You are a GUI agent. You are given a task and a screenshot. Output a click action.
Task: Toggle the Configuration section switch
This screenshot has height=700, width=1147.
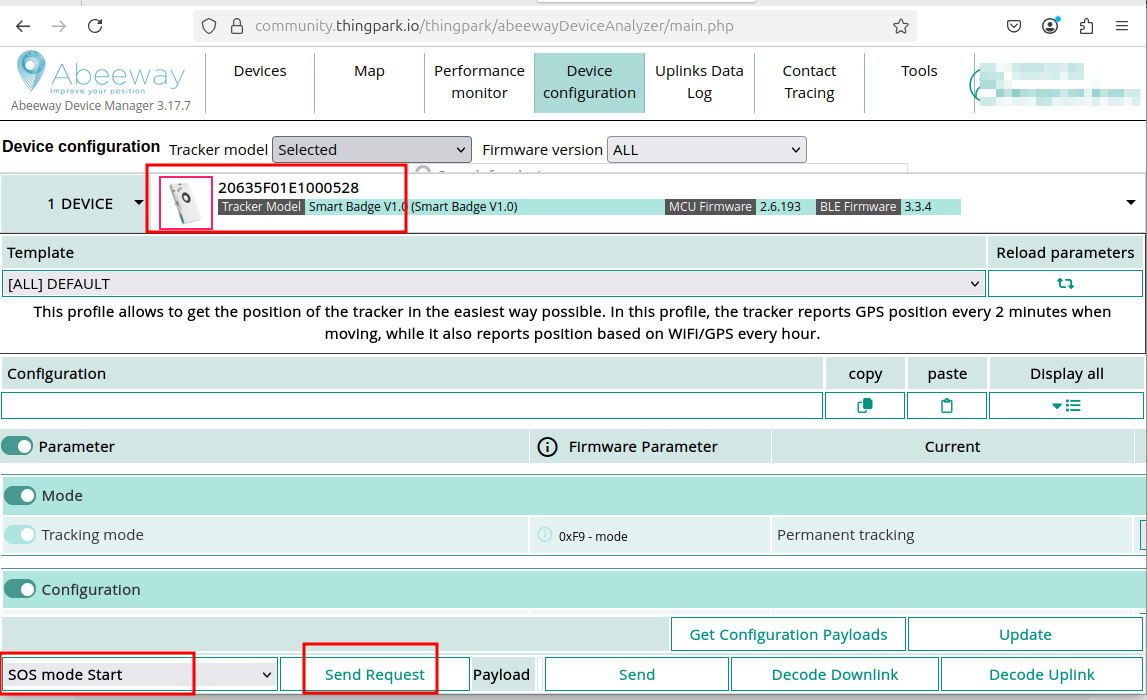pos(20,589)
